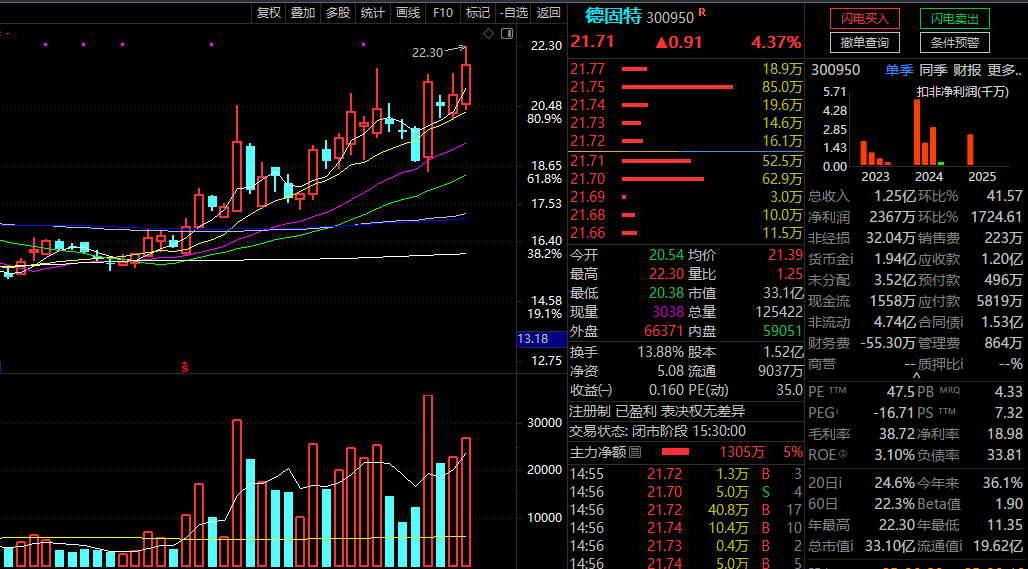Click the blue 13.18 price marker

(532, 339)
